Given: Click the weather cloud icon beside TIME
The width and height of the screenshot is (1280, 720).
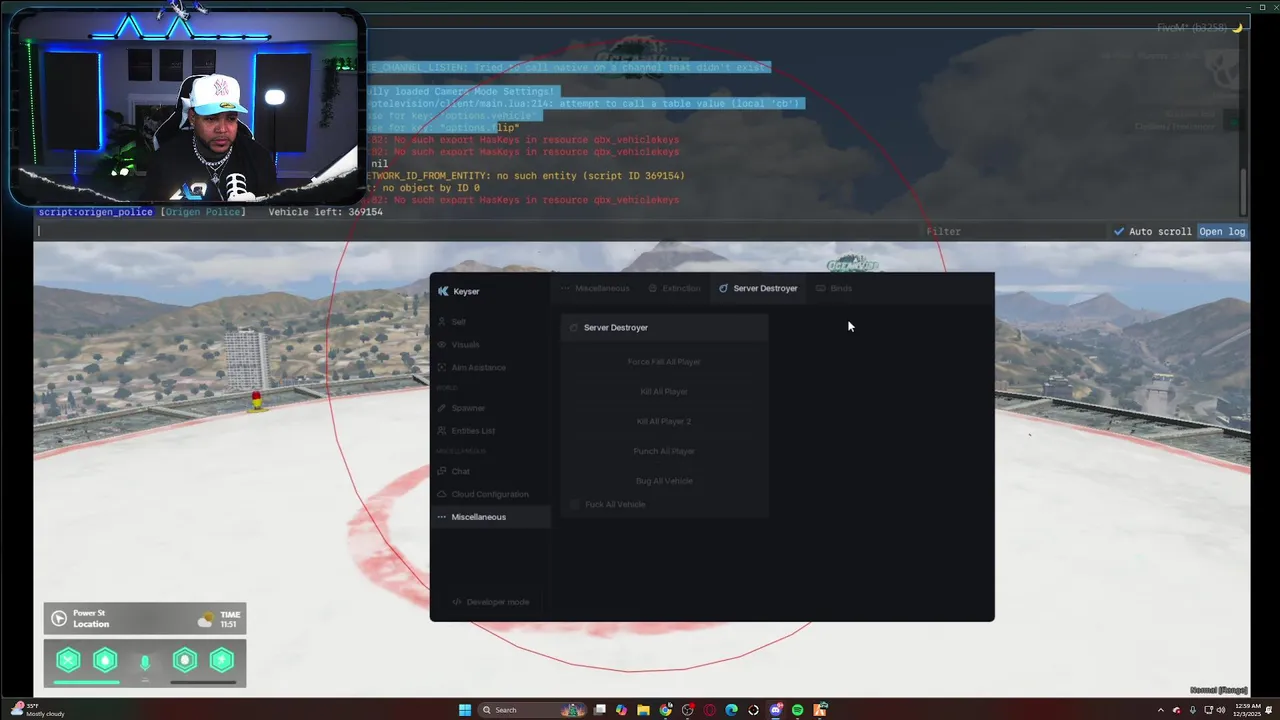Looking at the screenshot, I should tap(206, 619).
